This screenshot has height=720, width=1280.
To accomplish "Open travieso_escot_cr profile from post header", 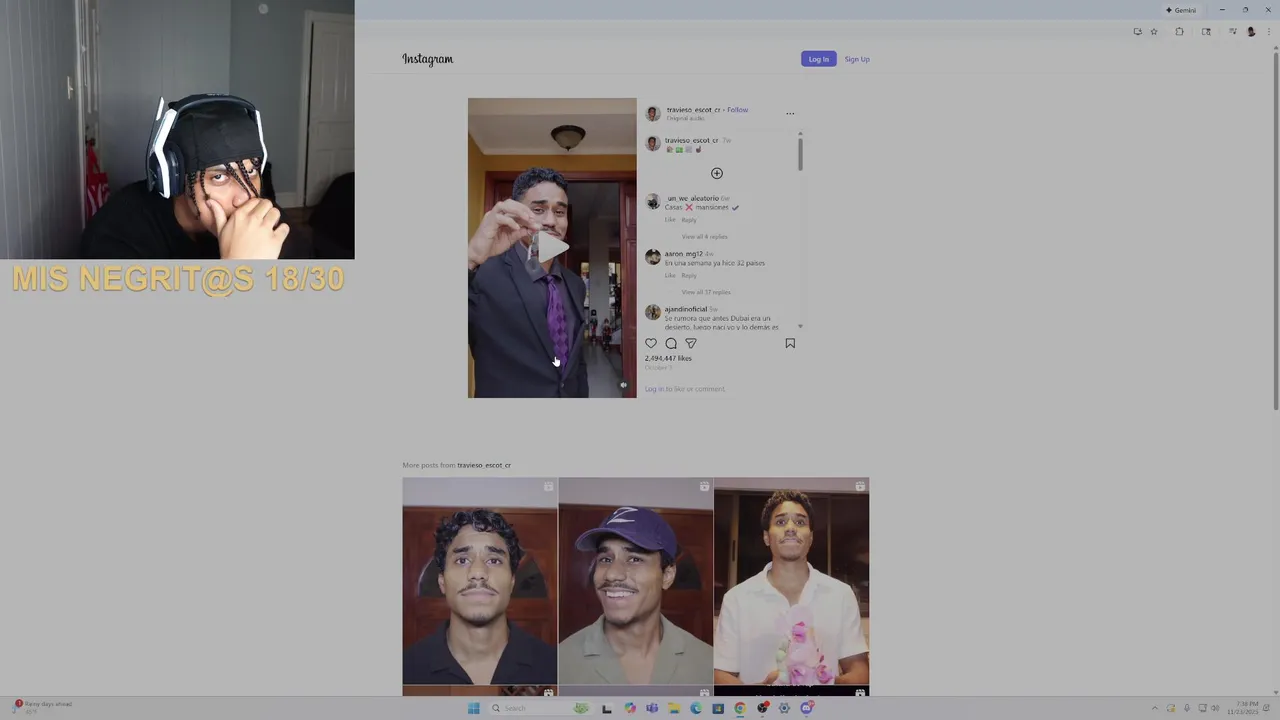I will pyautogui.click(x=693, y=109).
